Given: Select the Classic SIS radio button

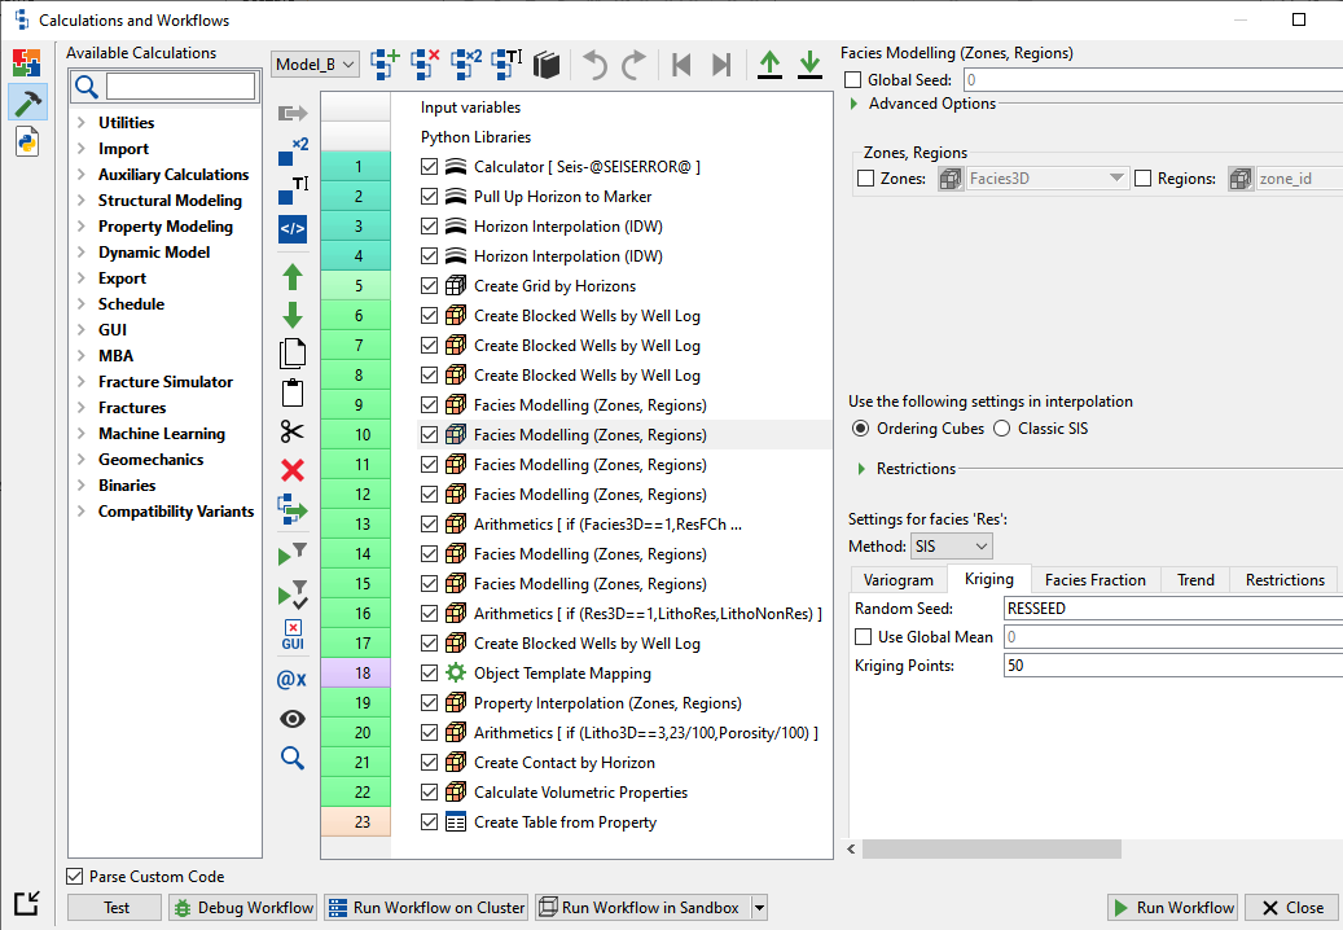Looking at the screenshot, I should coord(1002,428).
